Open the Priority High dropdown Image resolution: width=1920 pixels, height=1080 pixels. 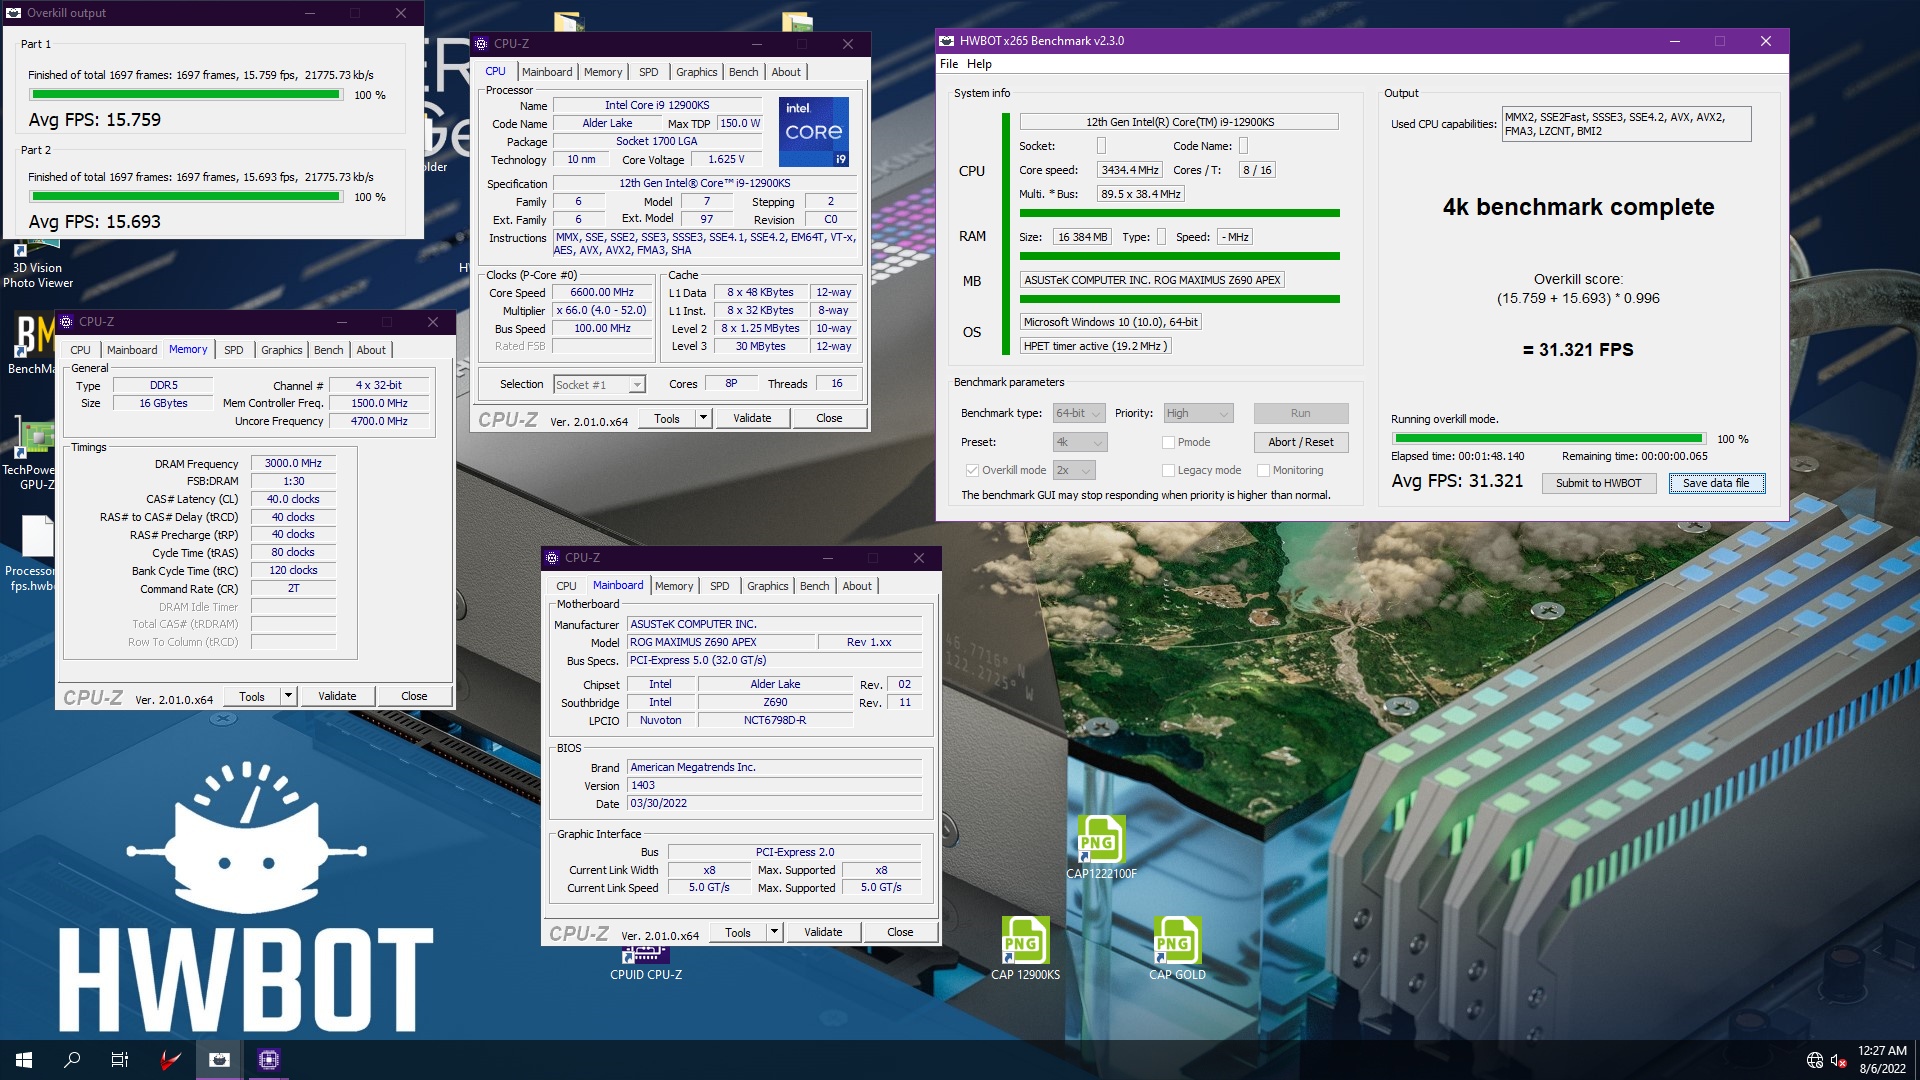1198,413
